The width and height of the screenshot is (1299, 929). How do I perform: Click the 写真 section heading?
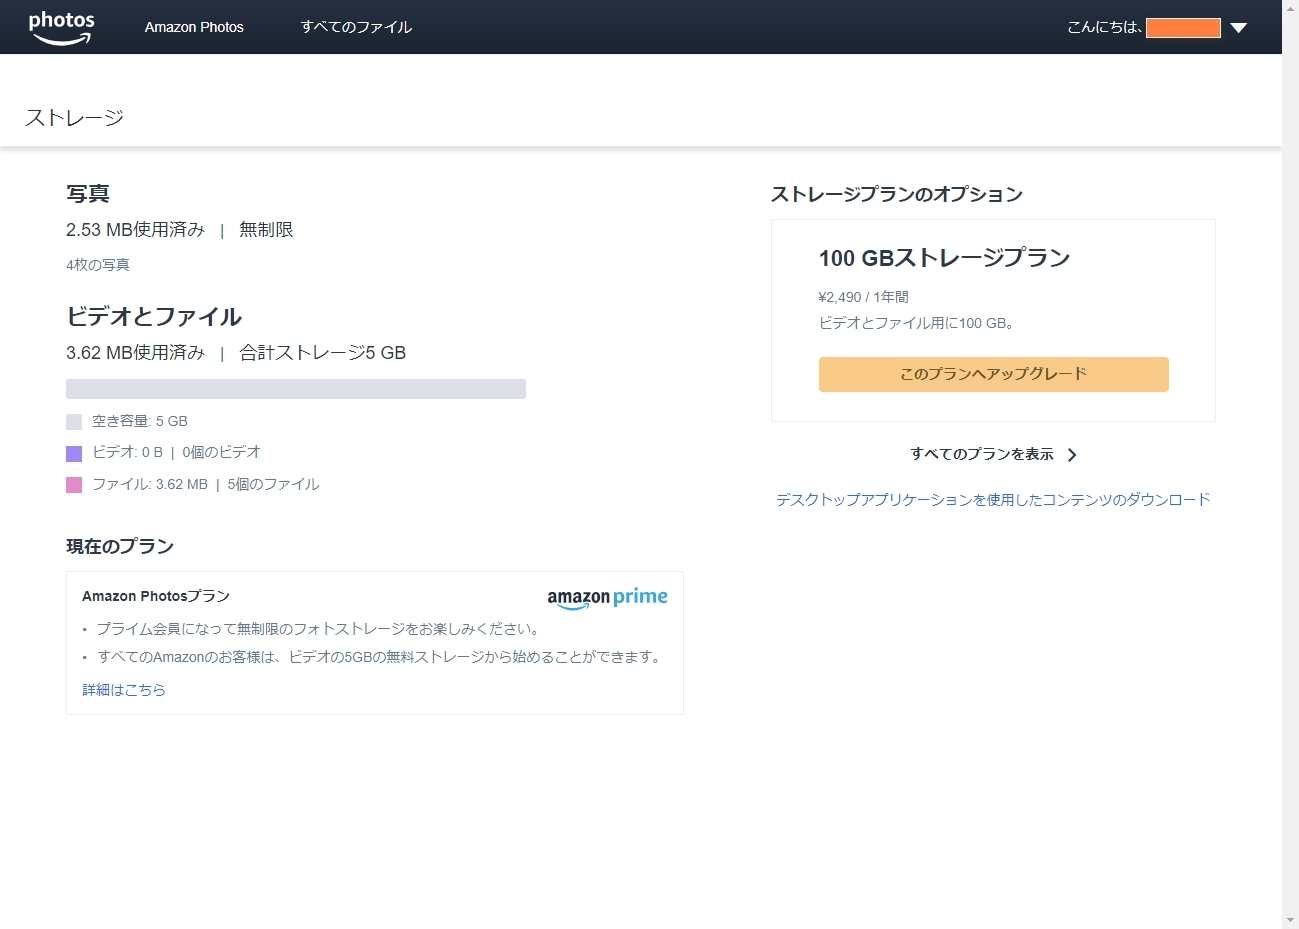click(x=88, y=194)
